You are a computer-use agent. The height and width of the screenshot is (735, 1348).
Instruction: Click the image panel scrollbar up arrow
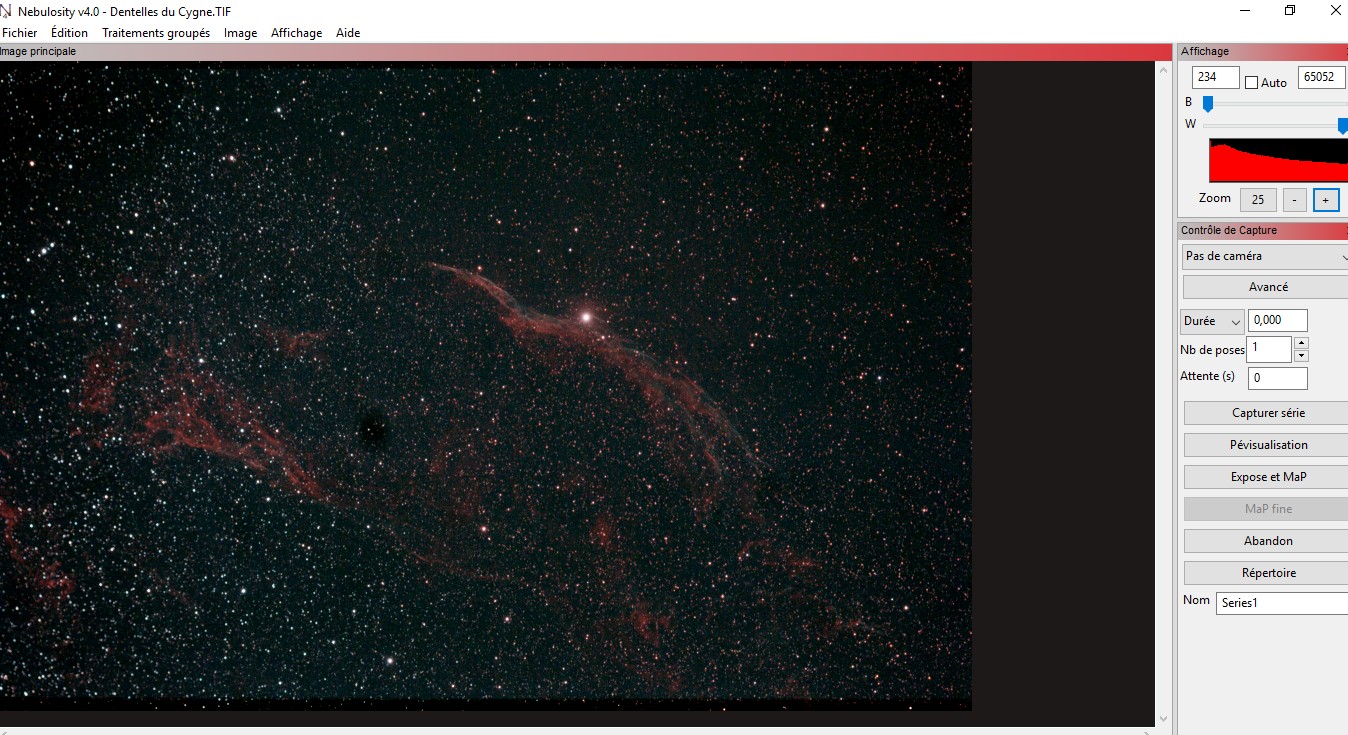pyautogui.click(x=1164, y=70)
